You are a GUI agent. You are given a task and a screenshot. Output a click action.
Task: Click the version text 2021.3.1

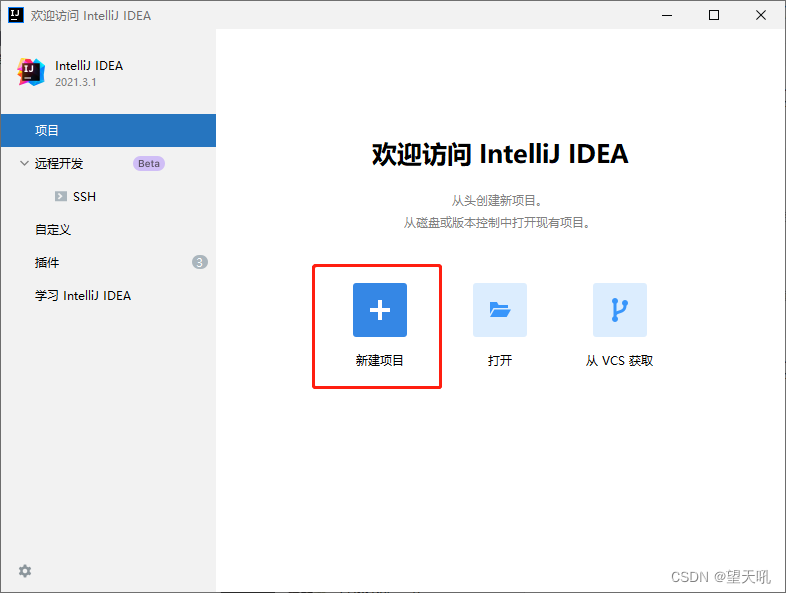(76, 82)
